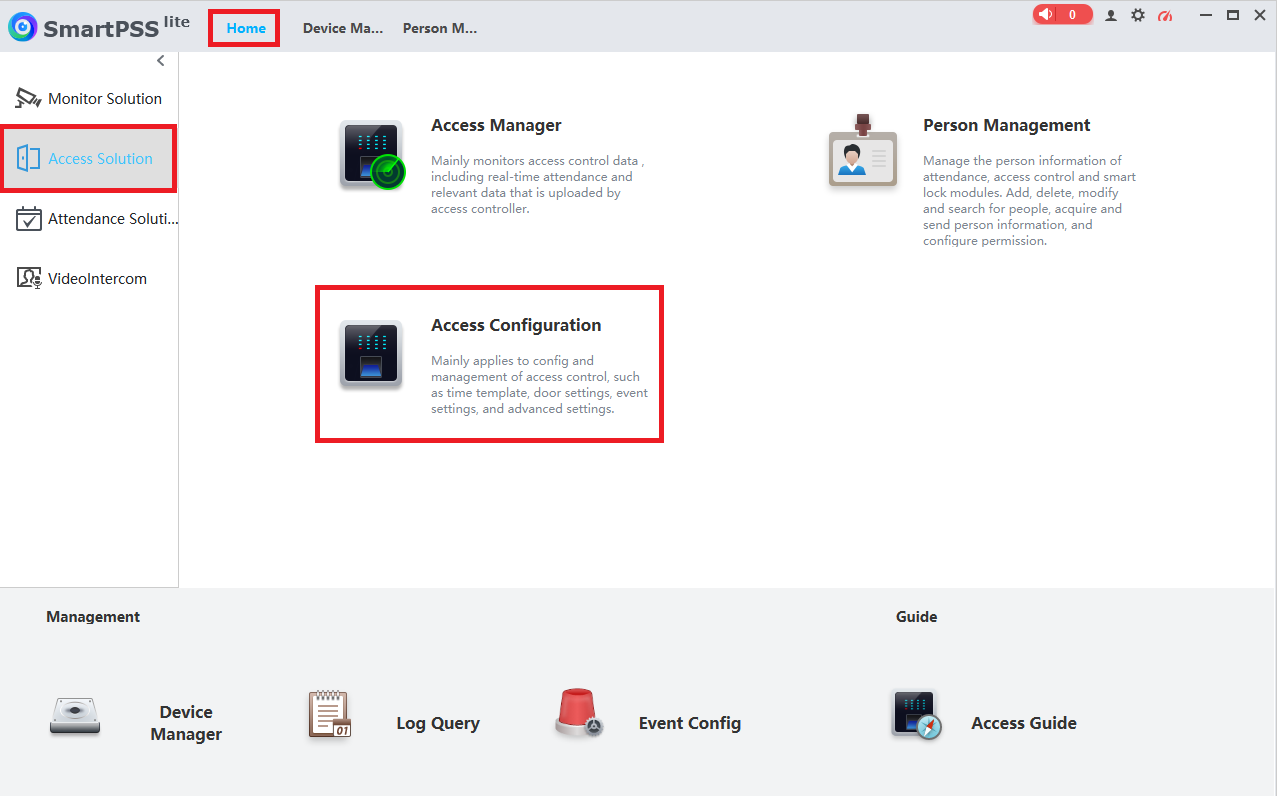This screenshot has width=1277, height=796.
Task: Open the Access Configuration device icon
Action: coord(371,354)
